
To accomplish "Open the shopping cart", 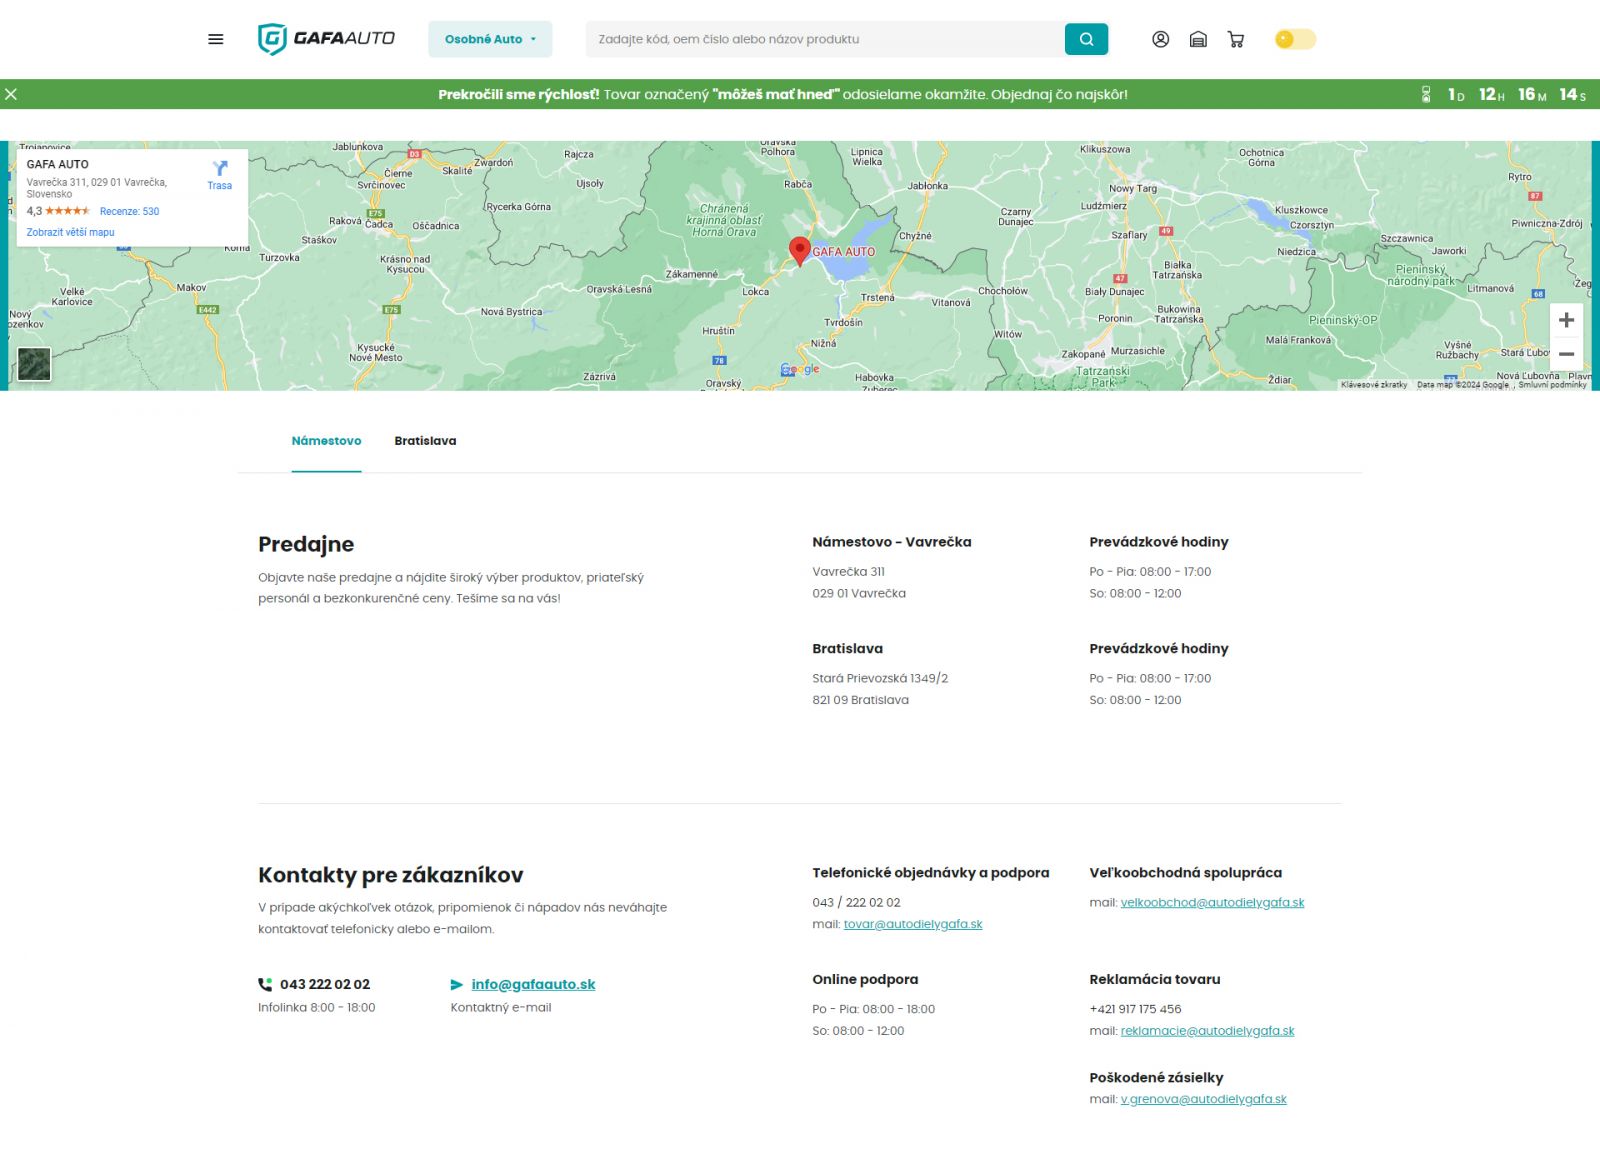I will pyautogui.click(x=1236, y=39).
